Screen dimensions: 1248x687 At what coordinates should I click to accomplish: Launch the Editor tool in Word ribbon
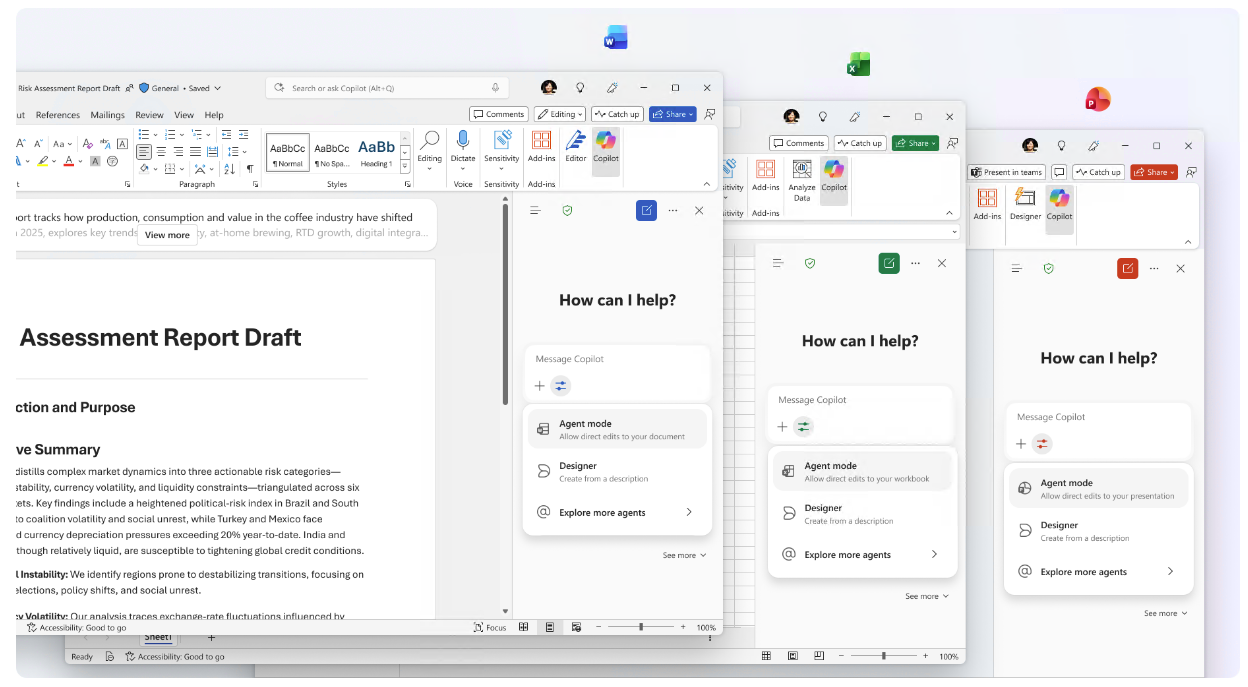[x=576, y=147]
